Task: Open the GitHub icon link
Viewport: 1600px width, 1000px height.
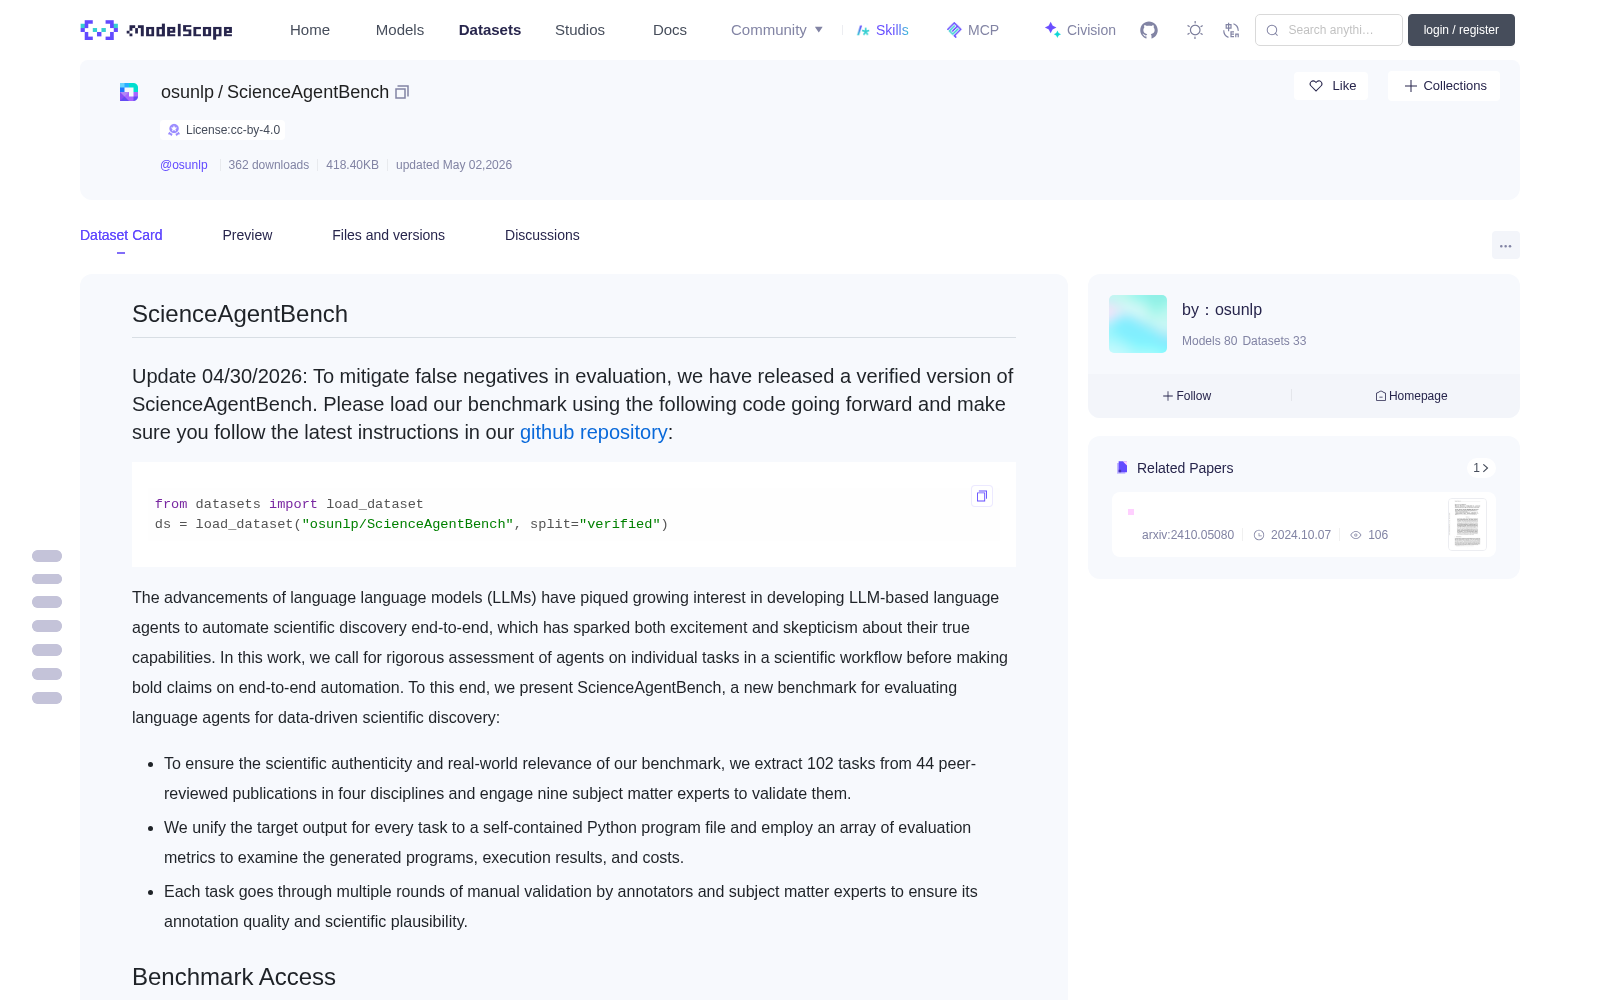Action: [x=1149, y=30]
